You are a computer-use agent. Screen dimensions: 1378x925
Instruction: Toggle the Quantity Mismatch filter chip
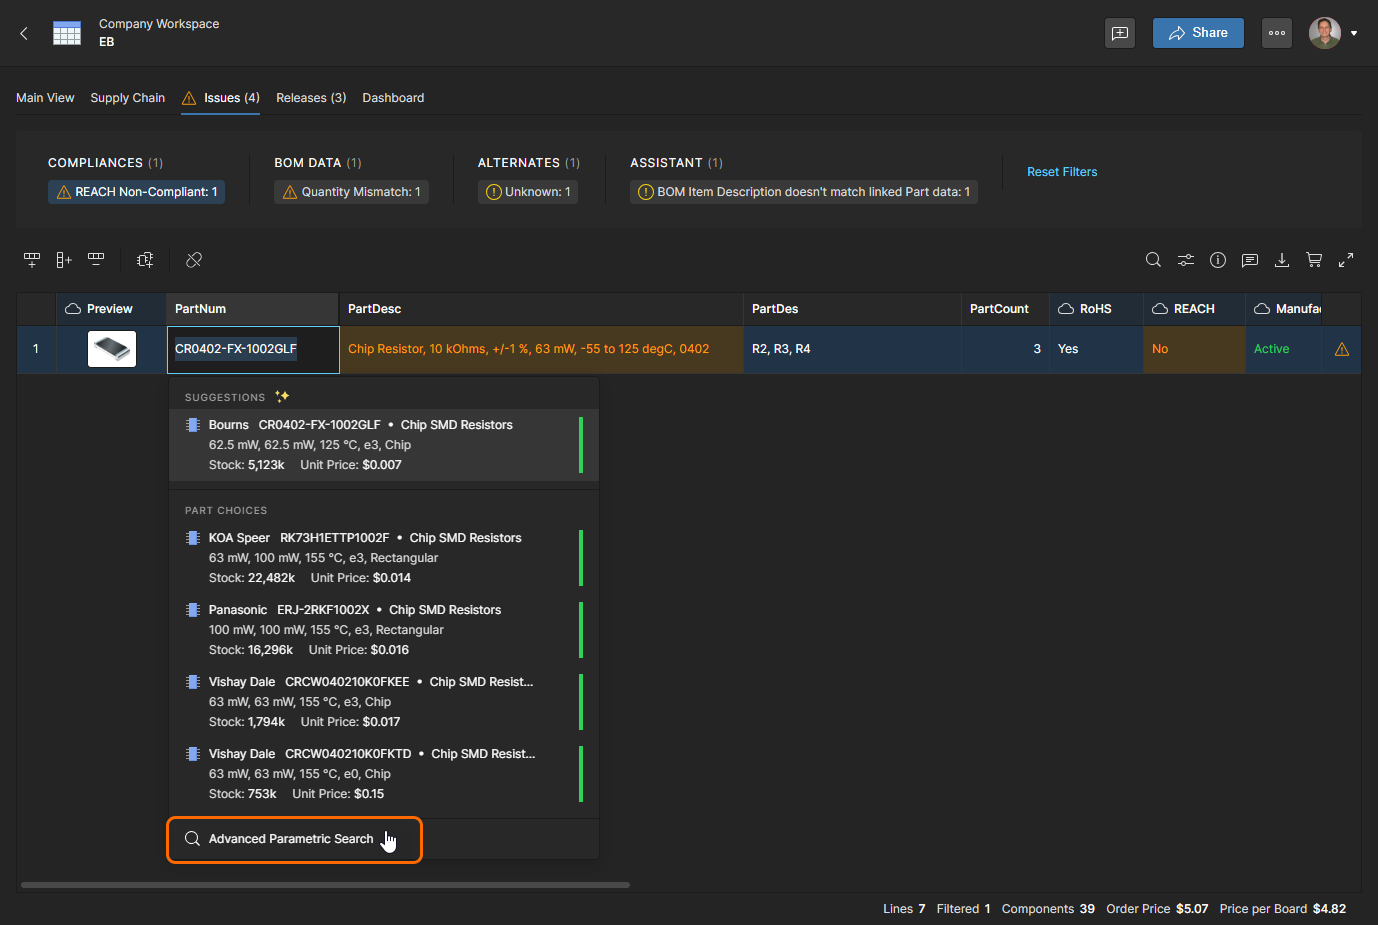(352, 192)
